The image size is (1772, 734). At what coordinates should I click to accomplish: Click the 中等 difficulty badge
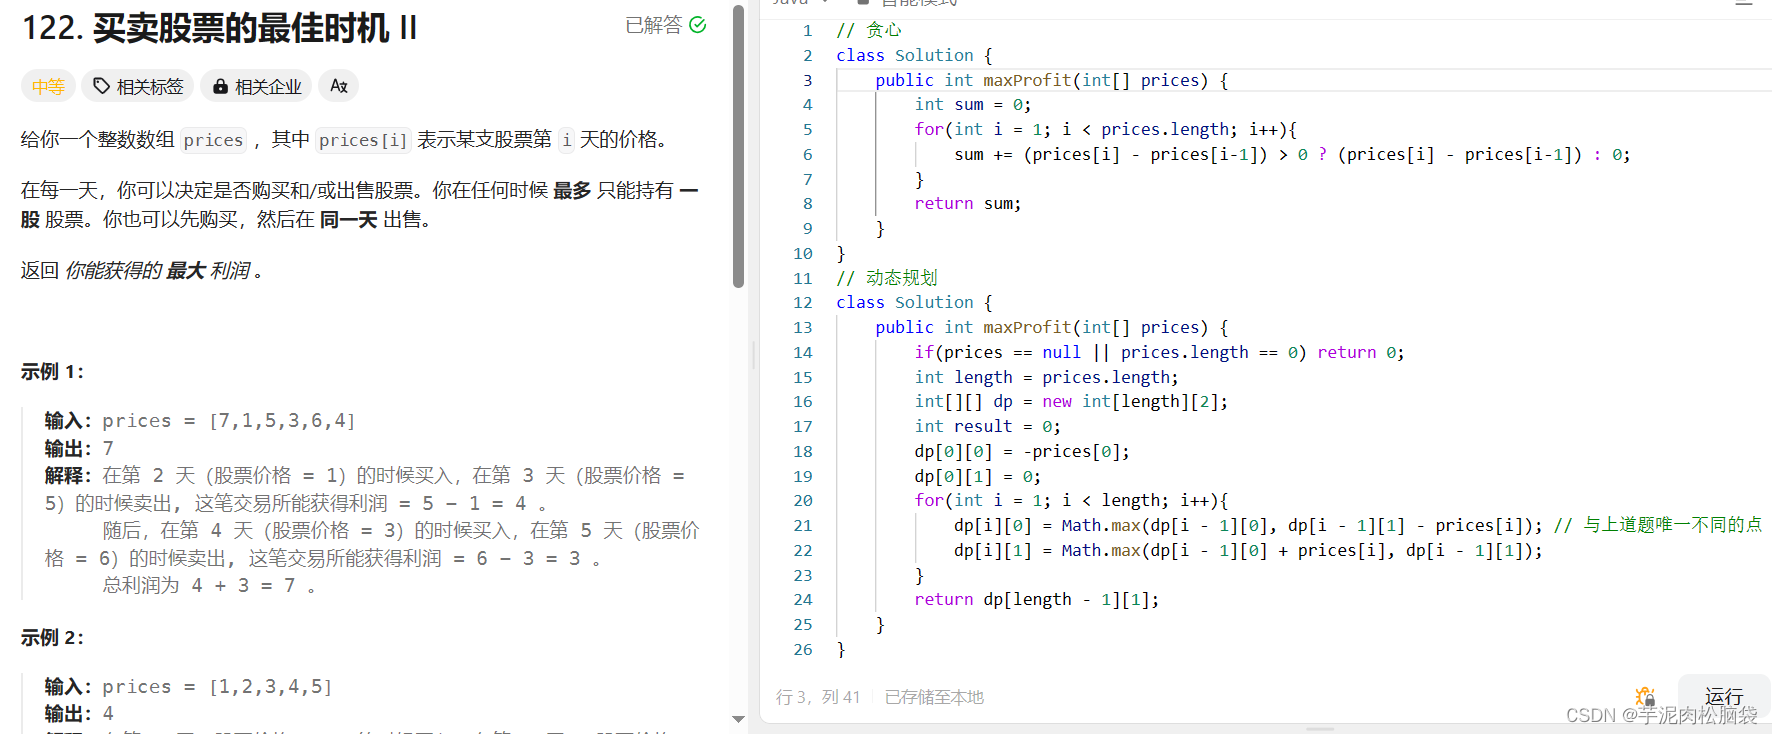[x=48, y=86]
